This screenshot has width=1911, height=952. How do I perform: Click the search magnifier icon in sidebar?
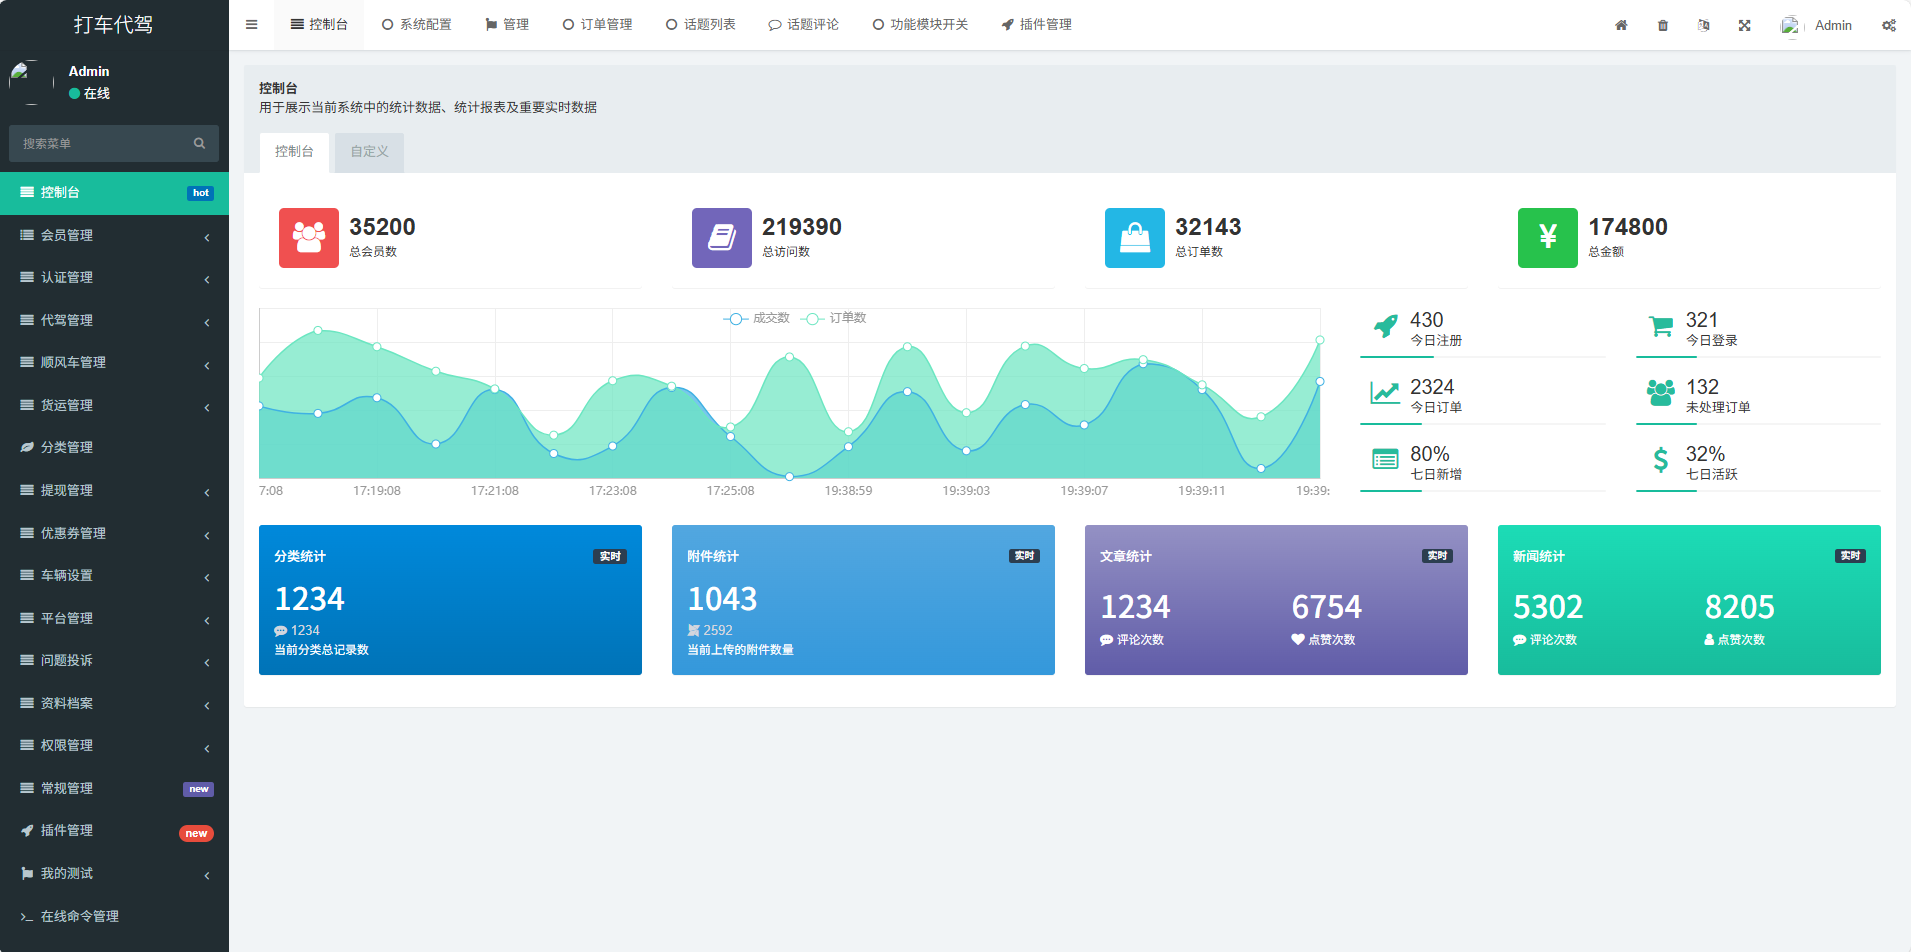(199, 143)
